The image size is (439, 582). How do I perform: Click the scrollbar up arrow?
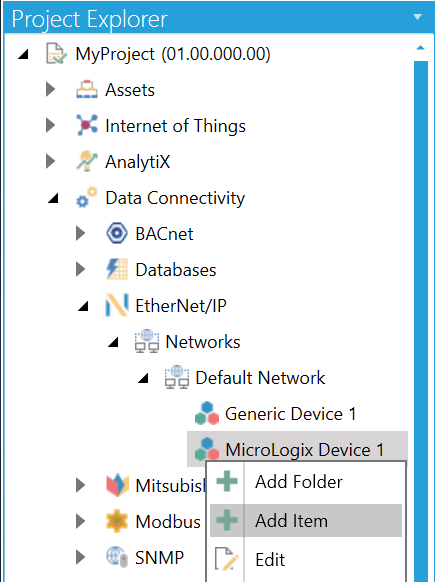[x=420, y=48]
